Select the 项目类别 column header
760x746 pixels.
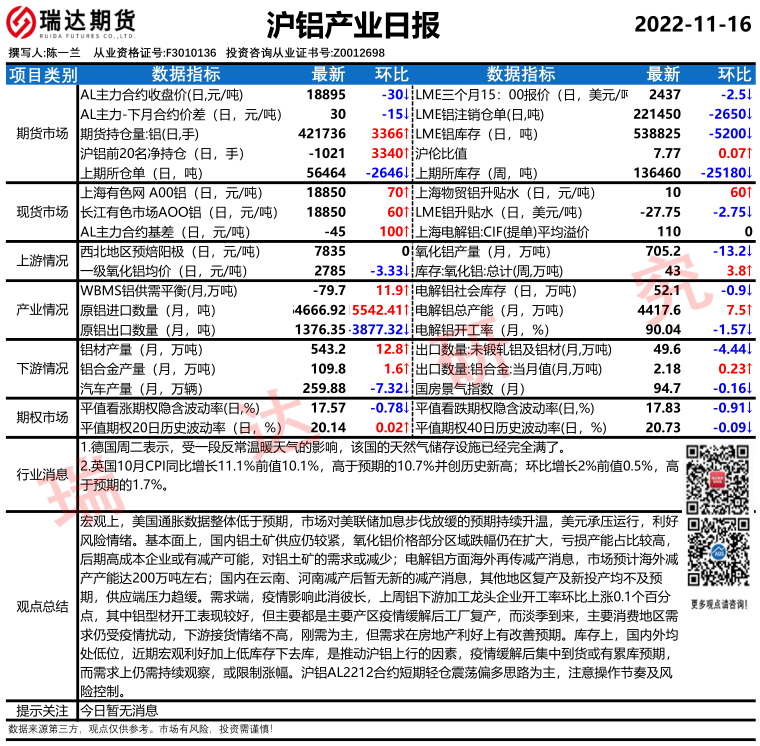[41, 74]
